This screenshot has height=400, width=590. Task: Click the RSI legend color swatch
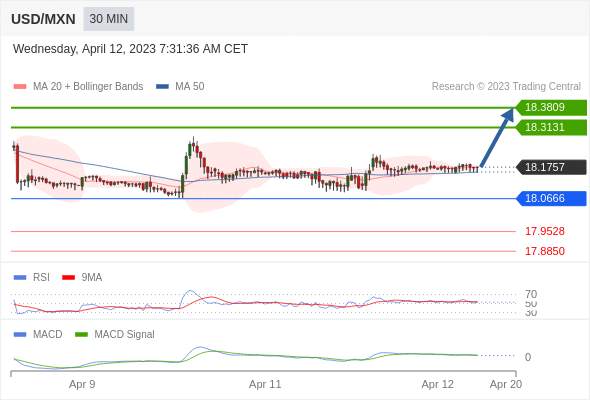(20, 278)
